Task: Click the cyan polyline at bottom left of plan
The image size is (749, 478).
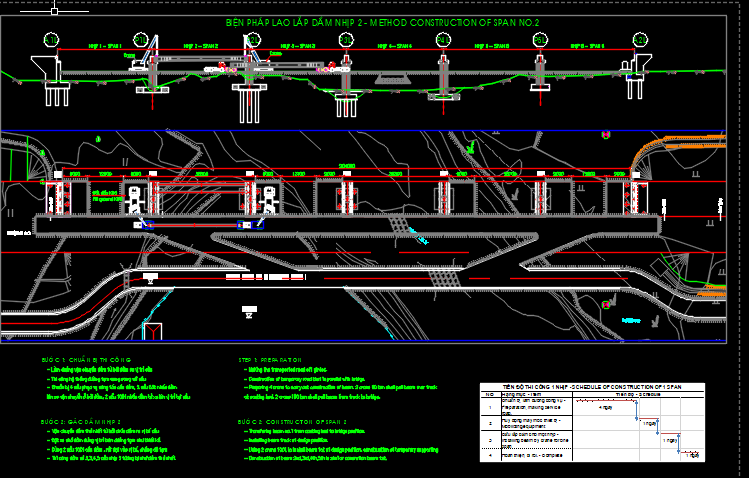Action: [x=150, y=328]
